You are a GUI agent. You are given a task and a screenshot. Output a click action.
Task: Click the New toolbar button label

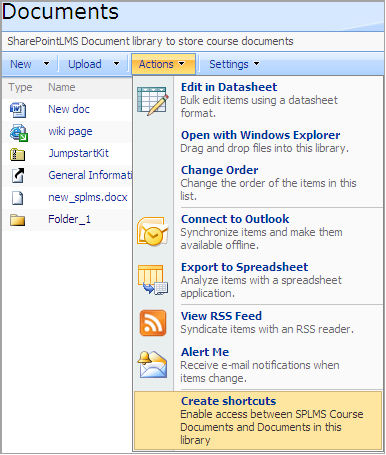21,64
